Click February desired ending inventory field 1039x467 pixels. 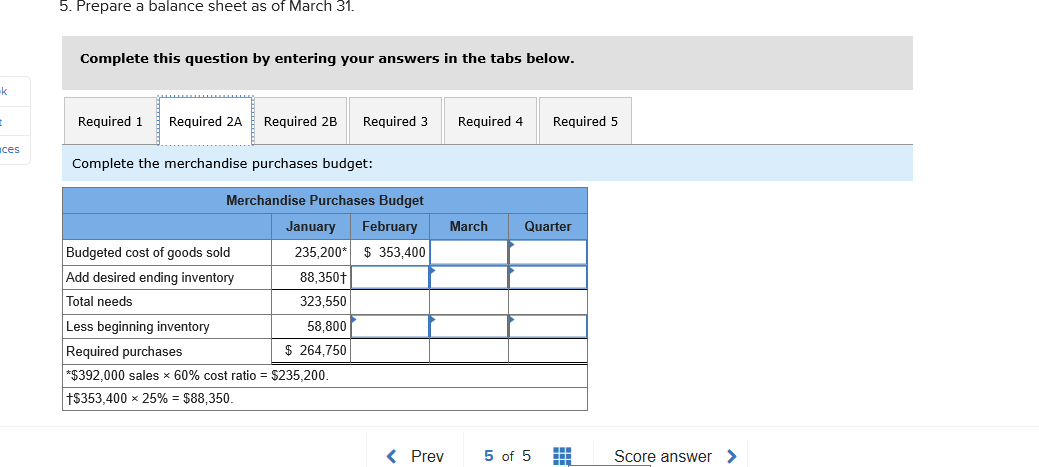390,277
